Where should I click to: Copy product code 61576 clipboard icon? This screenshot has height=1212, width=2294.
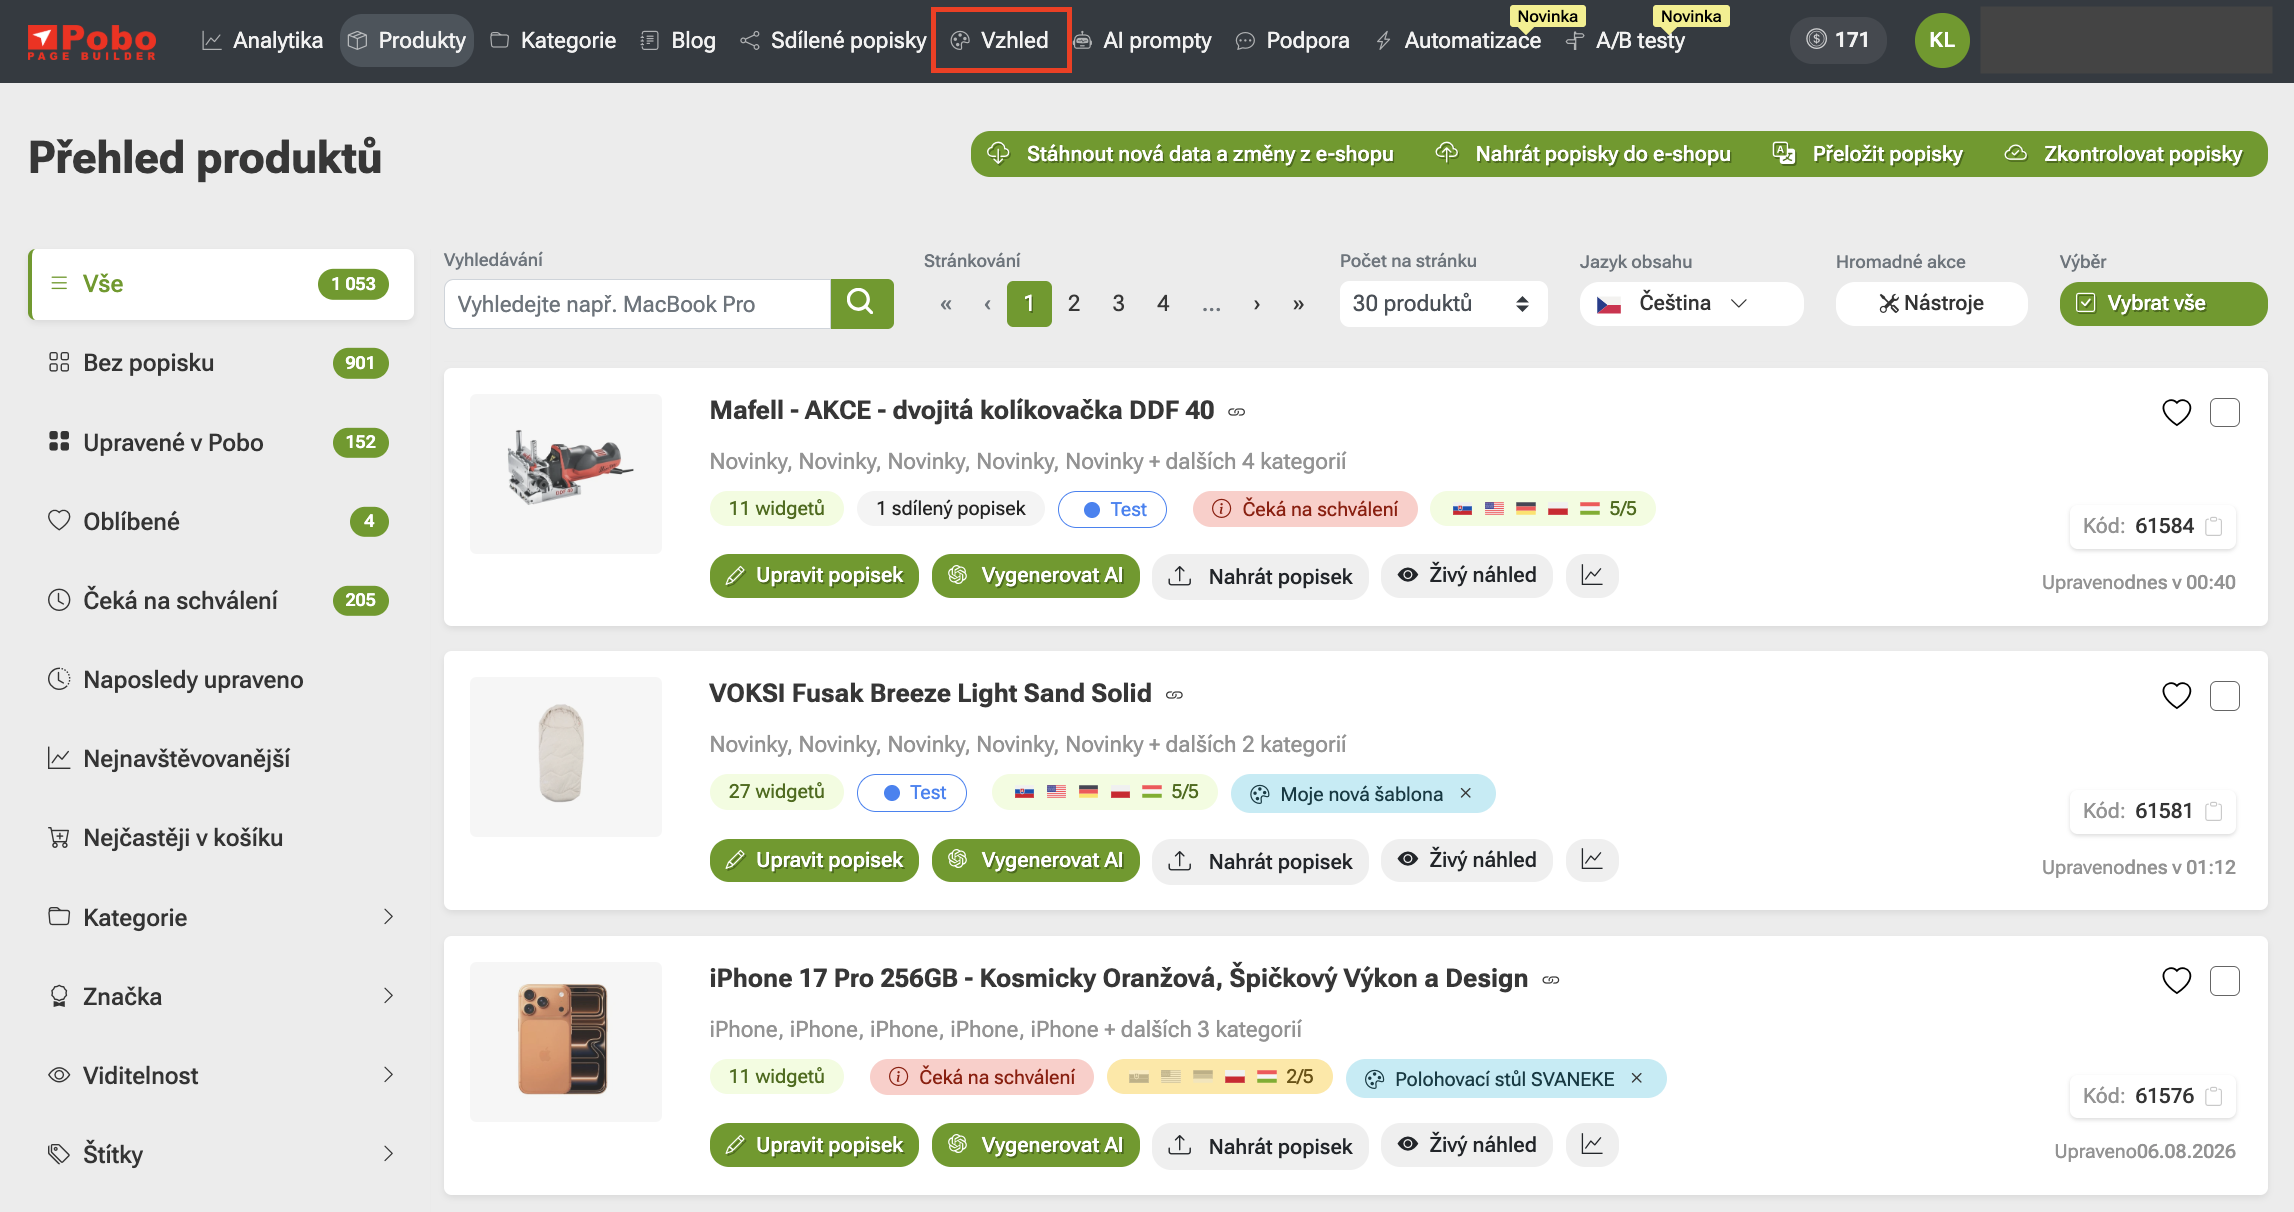click(x=2214, y=1096)
